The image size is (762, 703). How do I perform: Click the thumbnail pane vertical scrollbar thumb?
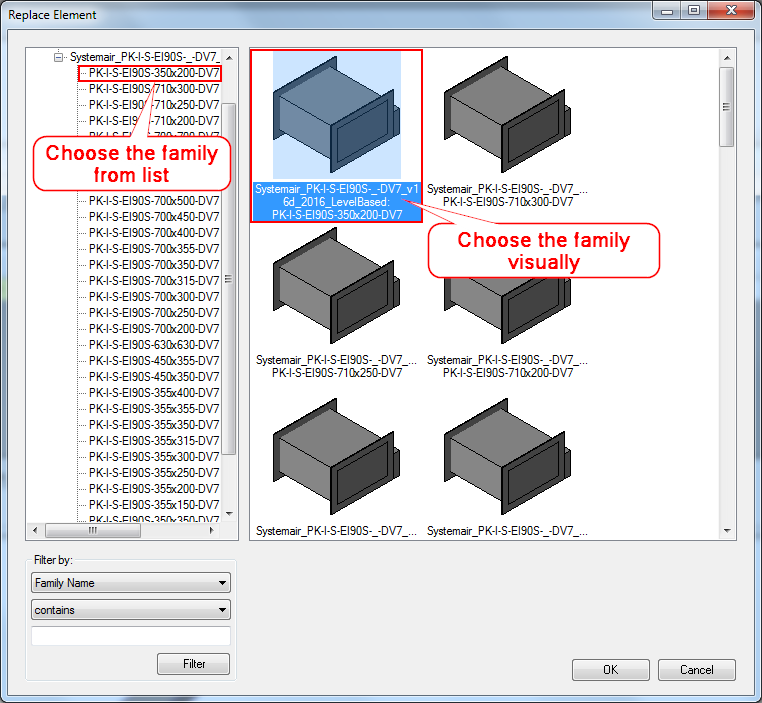coord(727,107)
